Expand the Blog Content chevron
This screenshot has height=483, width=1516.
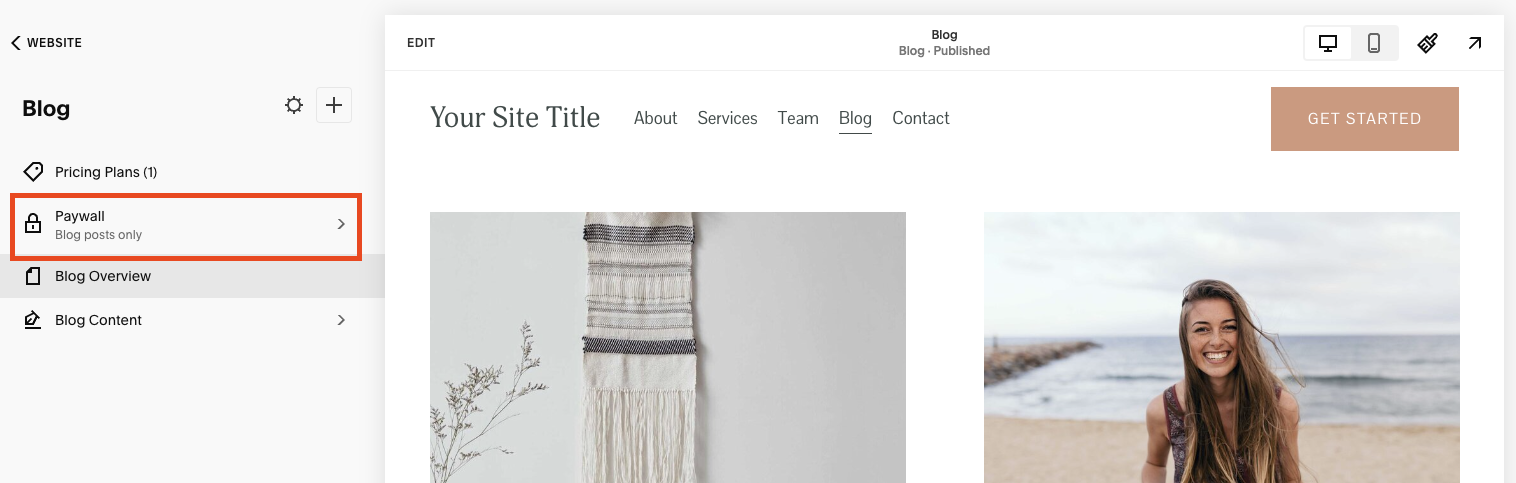pos(341,320)
